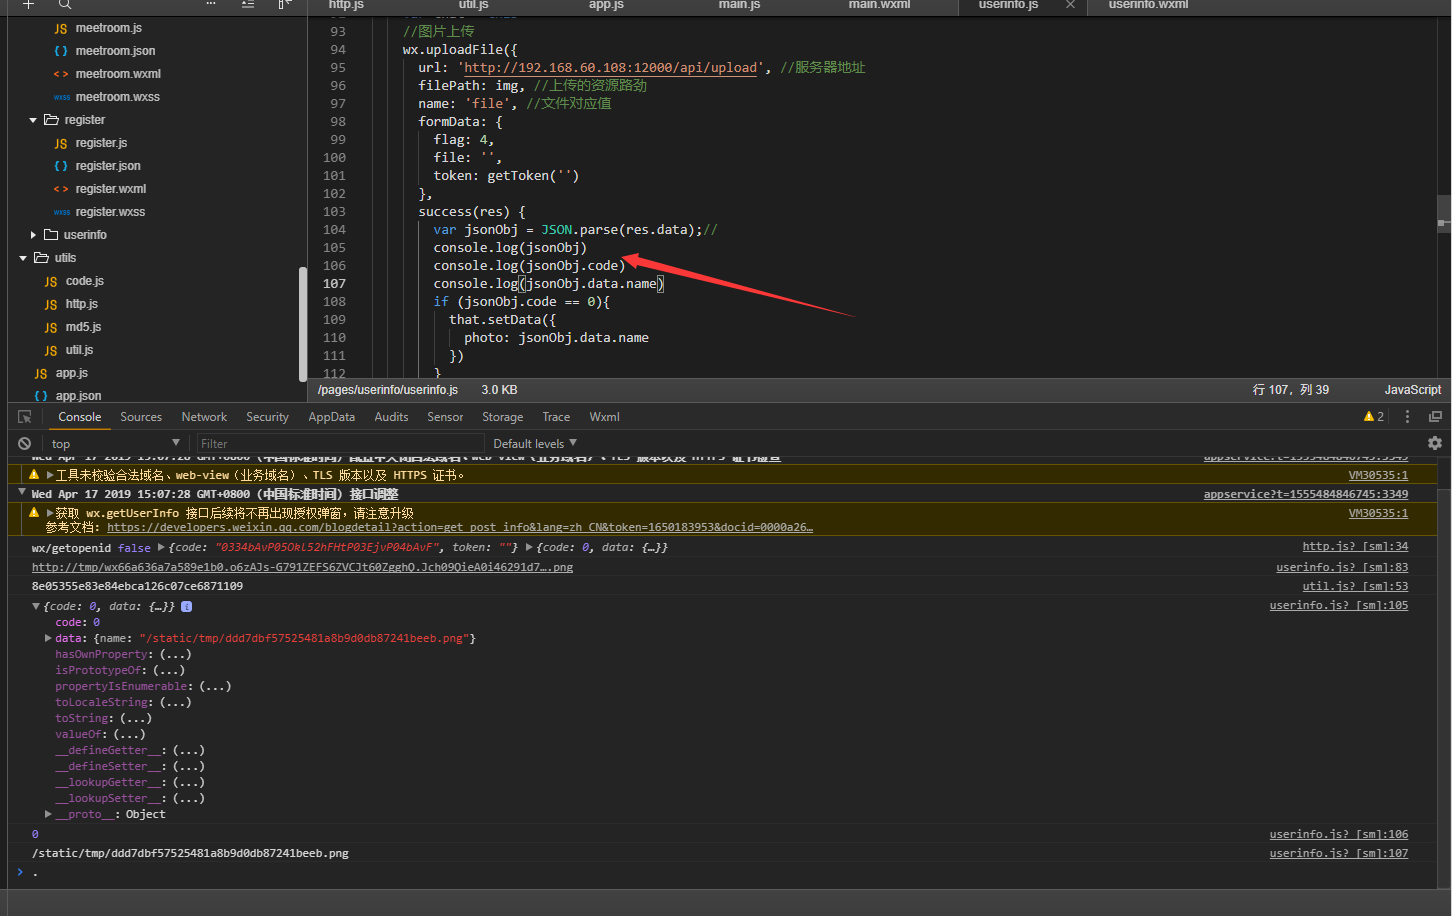Click the code editor vertical scrollbar

1444,215
